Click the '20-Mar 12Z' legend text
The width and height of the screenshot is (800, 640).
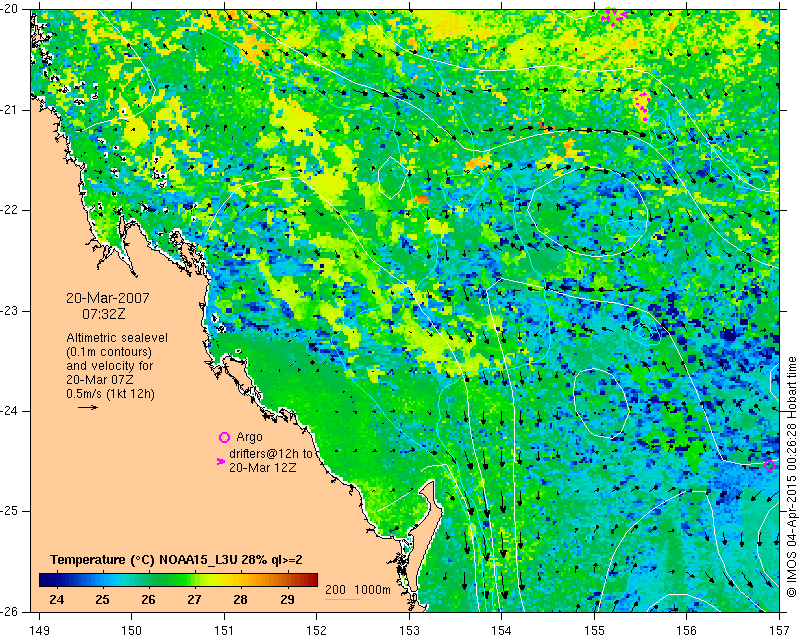[x=262, y=467]
